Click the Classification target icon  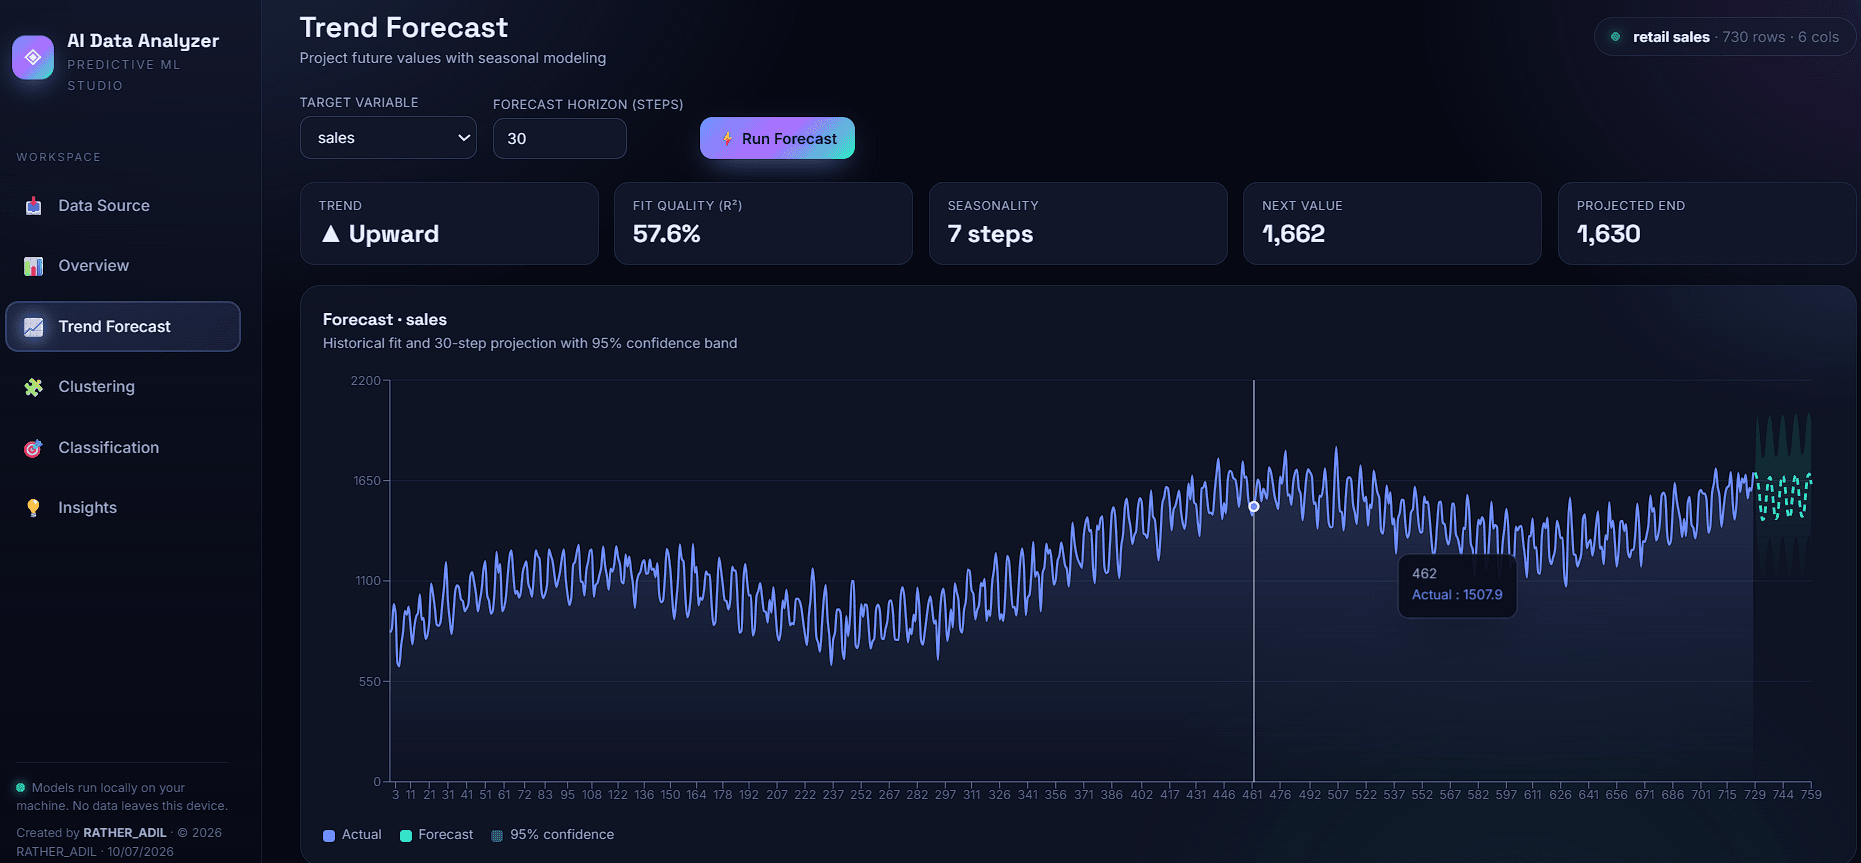point(33,448)
